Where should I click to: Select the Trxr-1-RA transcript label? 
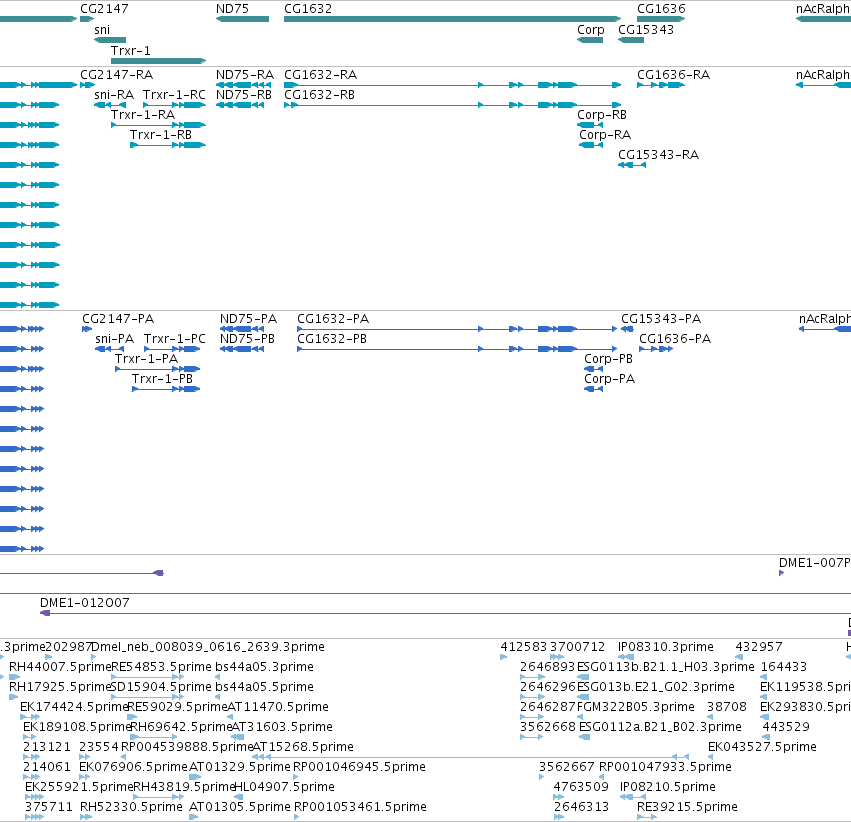143,115
